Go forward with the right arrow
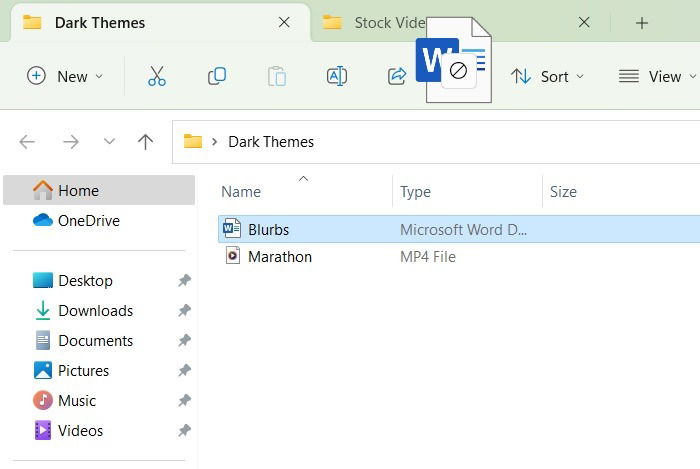 pyautogui.click(x=71, y=142)
